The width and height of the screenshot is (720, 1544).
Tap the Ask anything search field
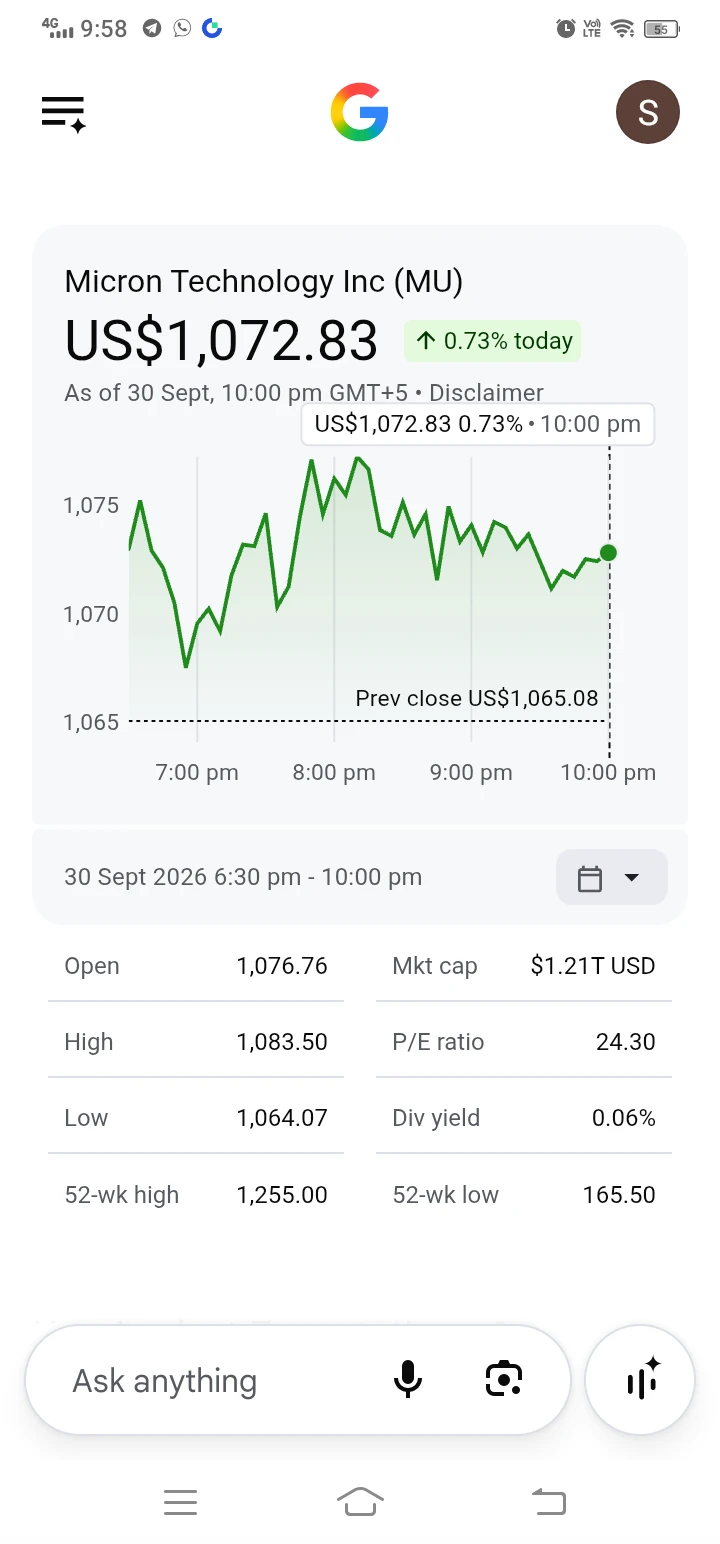point(298,1380)
